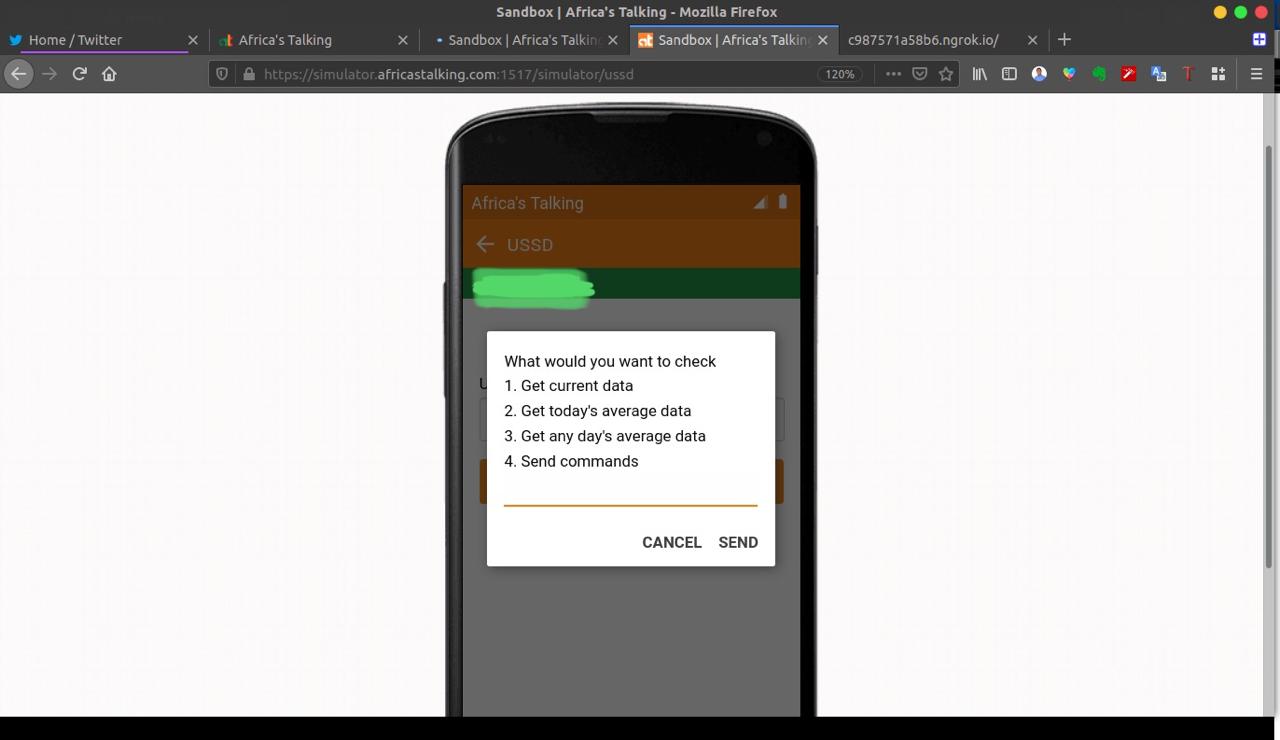1280x740 pixels.
Task: Click the 120% zoom level indicator
Action: coord(840,74)
